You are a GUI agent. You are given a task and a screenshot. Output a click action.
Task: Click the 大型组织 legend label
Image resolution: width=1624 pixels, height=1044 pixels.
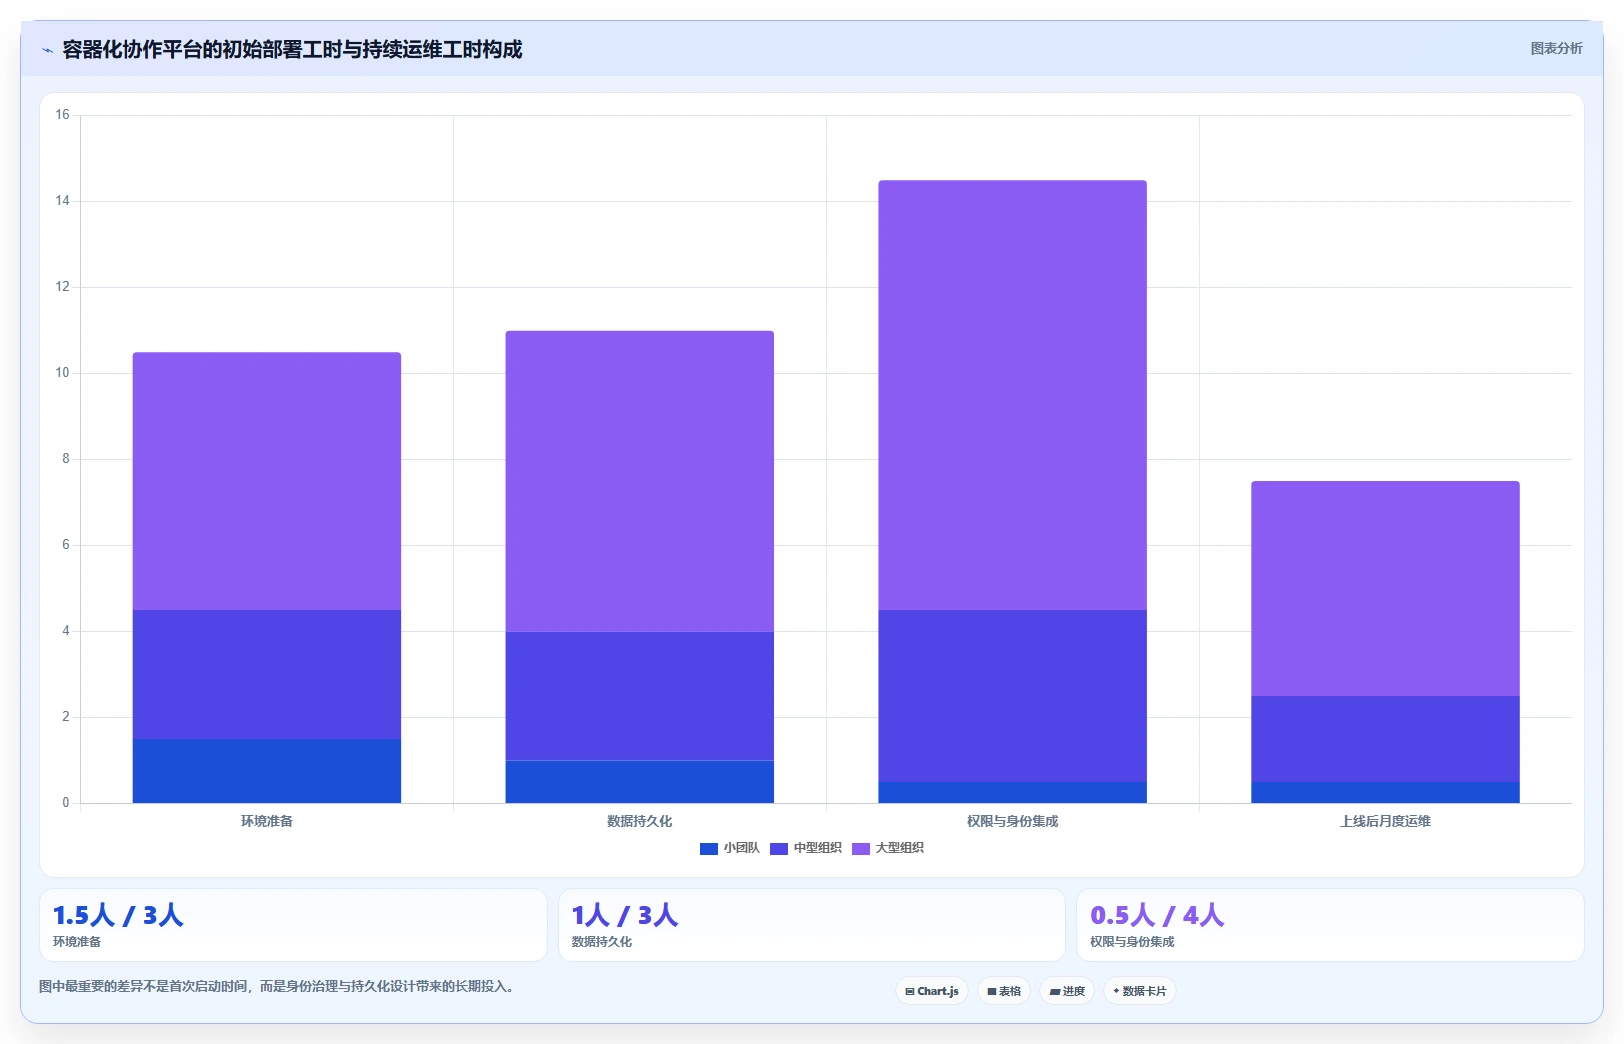point(900,848)
